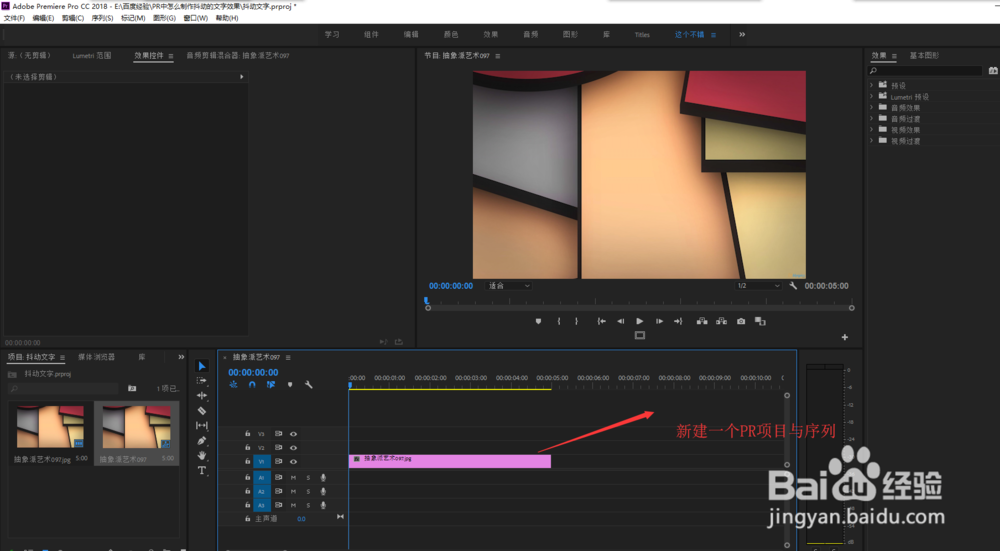This screenshot has width=1000, height=551.
Task: Toggle V2 track visibility eye
Action: click(x=293, y=448)
